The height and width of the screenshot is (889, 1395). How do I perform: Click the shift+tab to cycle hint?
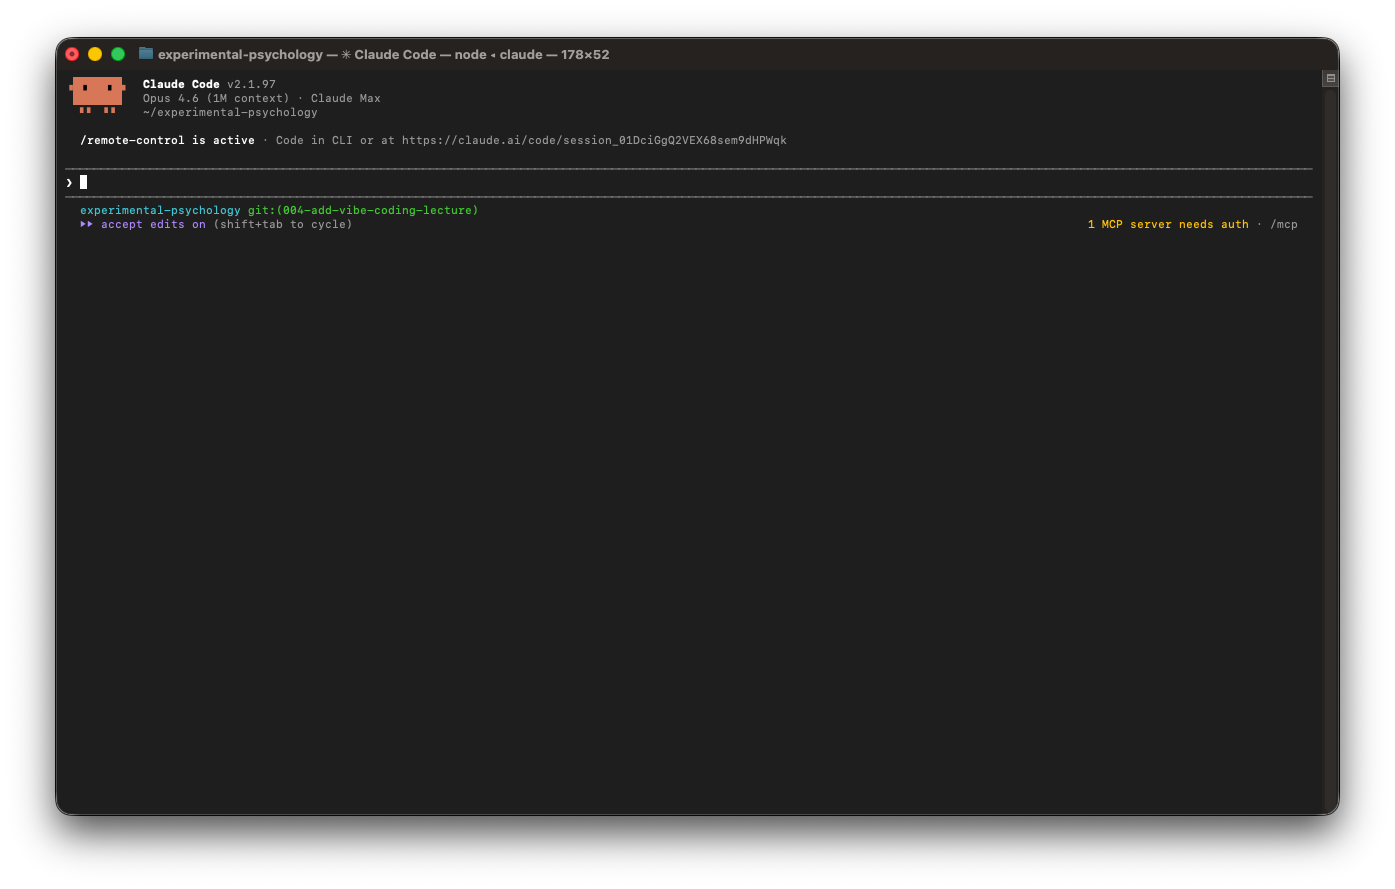(x=283, y=225)
